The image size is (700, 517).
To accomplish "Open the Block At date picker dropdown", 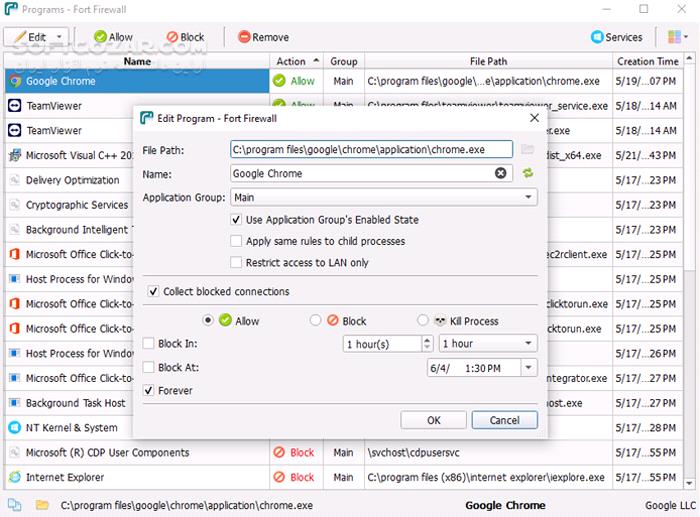I will [x=529, y=368].
